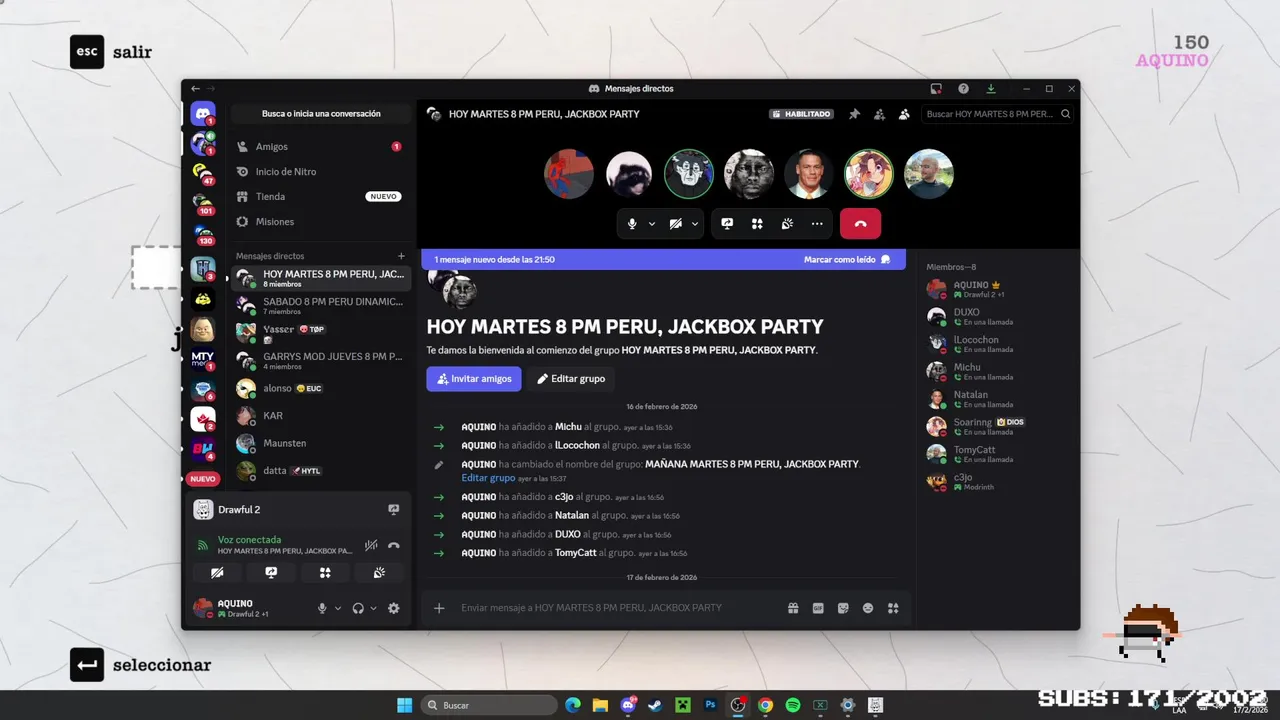The height and width of the screenshot is (720, 1280).
Task: Mute microphone in the call controls
Action: point(632,224)
